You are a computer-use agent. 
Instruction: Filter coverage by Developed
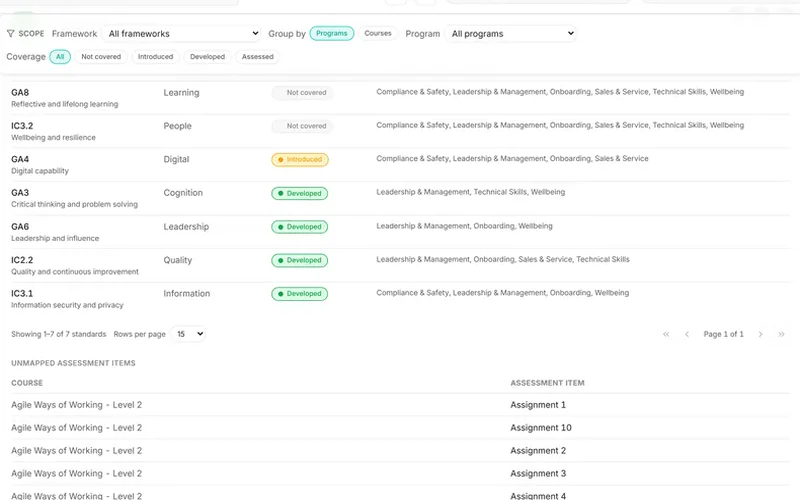click(x=207, y=57)
